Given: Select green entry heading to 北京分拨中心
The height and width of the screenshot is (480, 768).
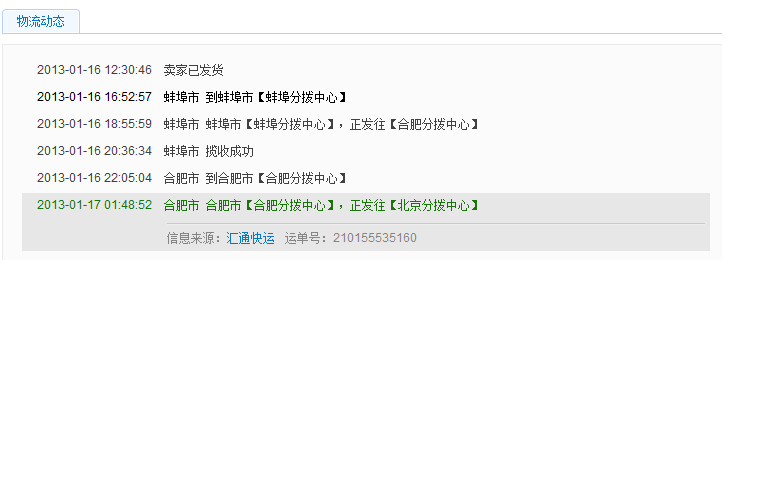Looking at the screenshot, I should tap(321, 205).
